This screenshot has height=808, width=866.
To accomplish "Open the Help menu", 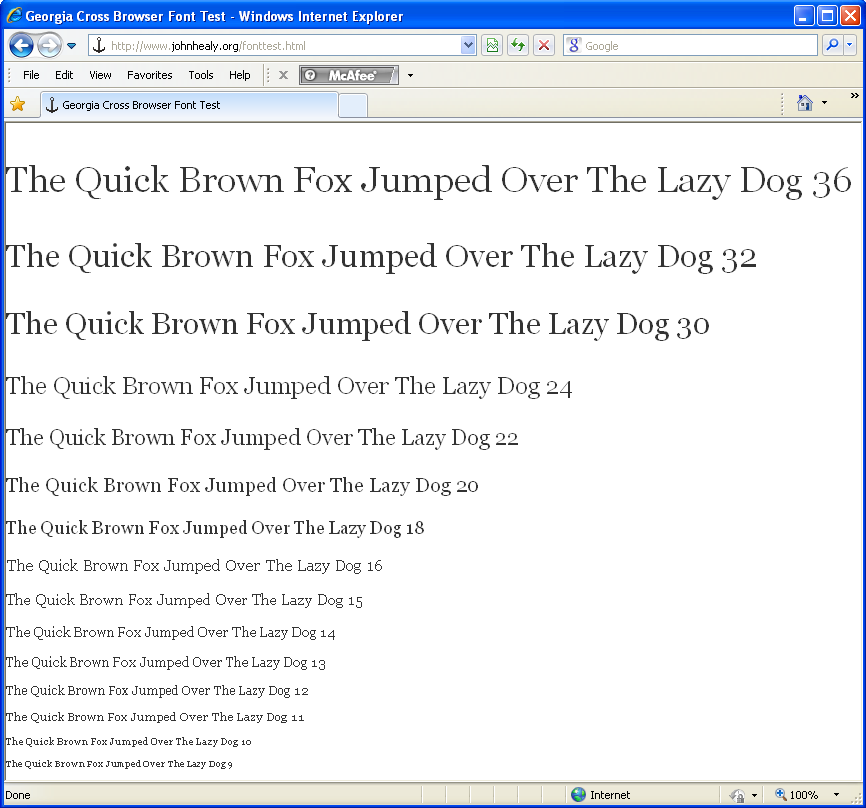I will pyautogui.click(x=240, y=75).
